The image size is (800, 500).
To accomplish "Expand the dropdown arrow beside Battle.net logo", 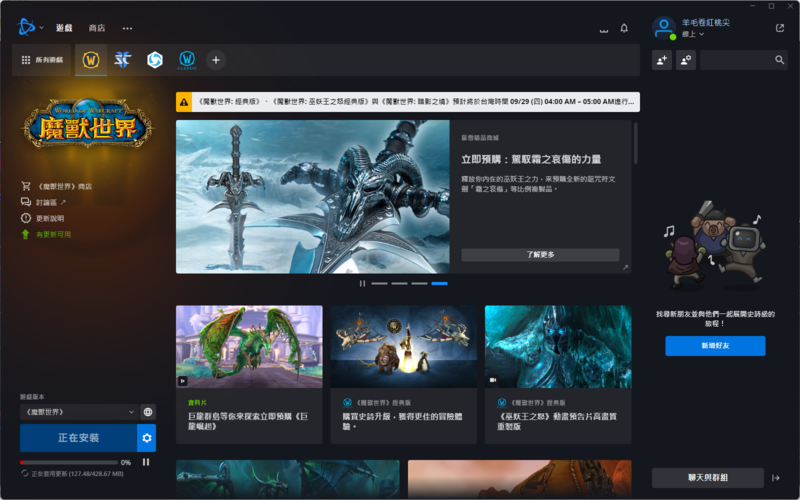I will point(41,28).
